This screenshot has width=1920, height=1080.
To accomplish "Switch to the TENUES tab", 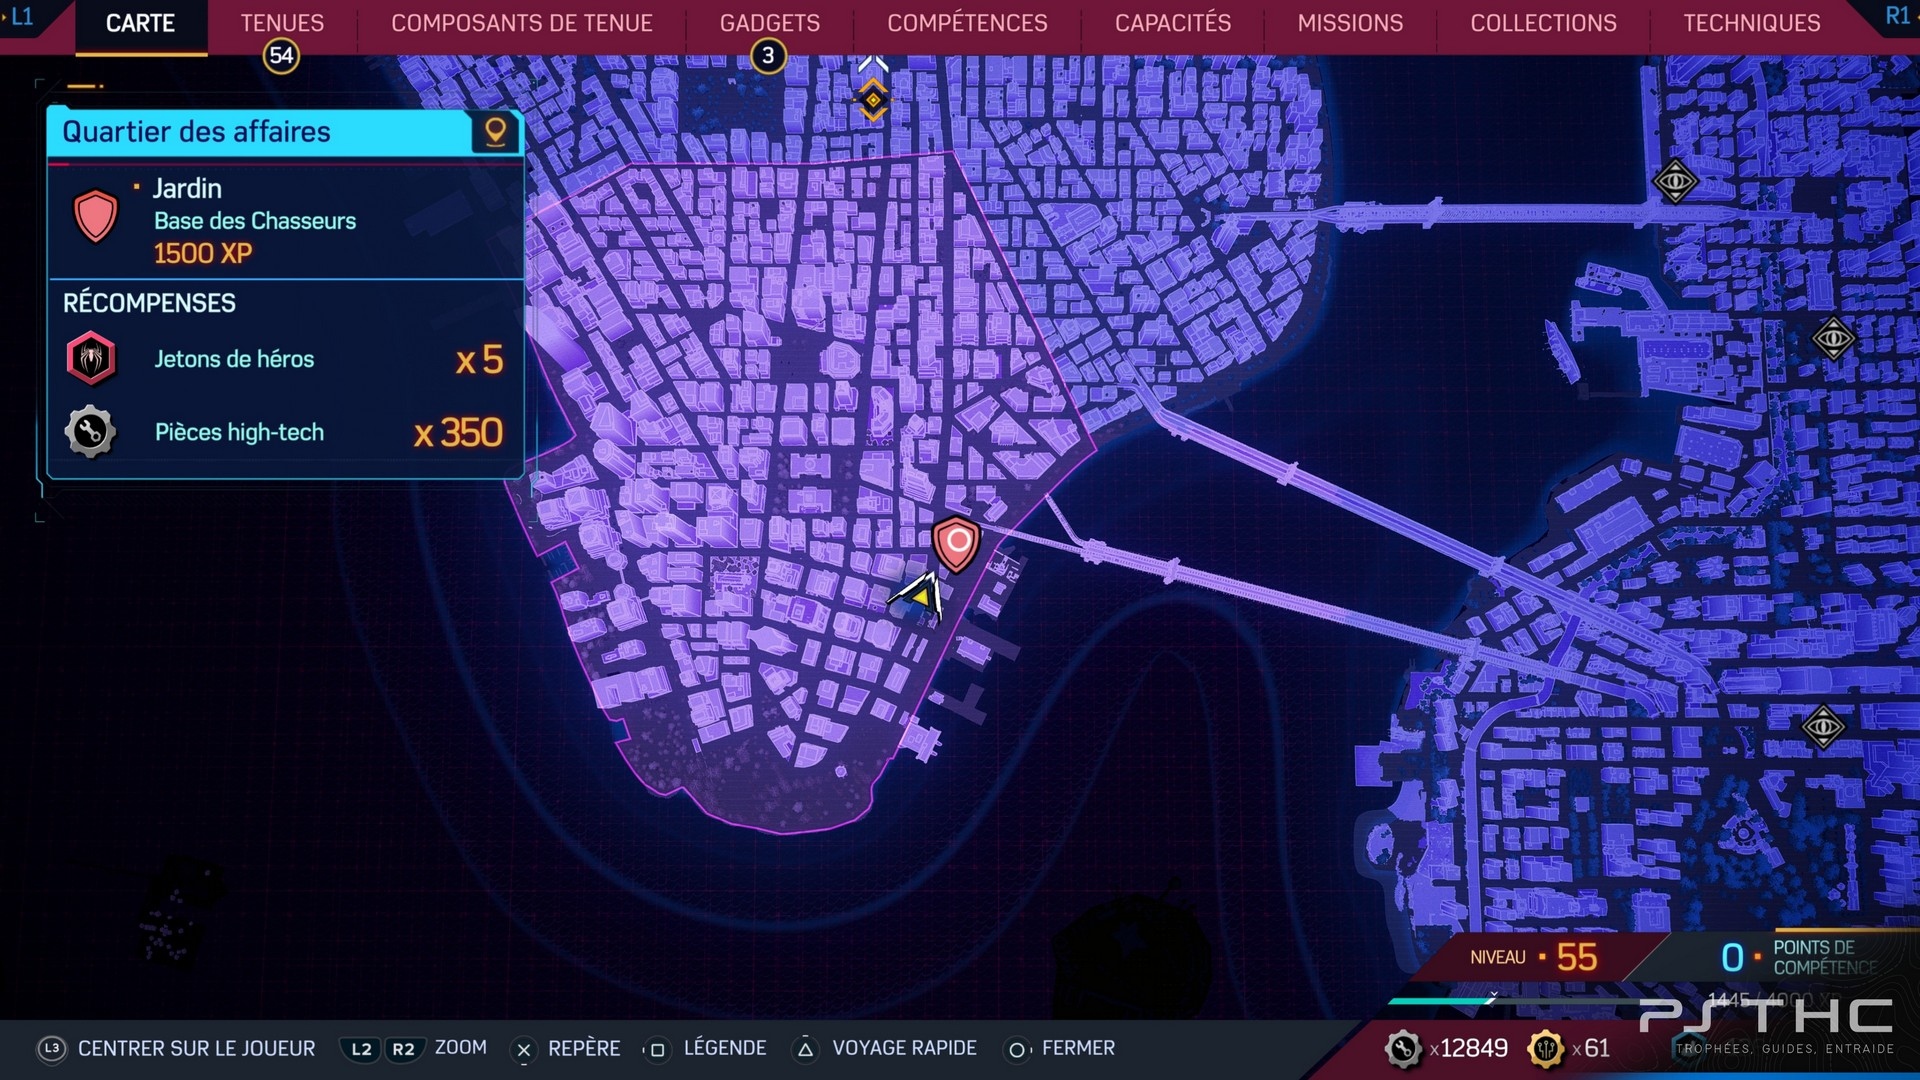I will (x=282, y=23).
